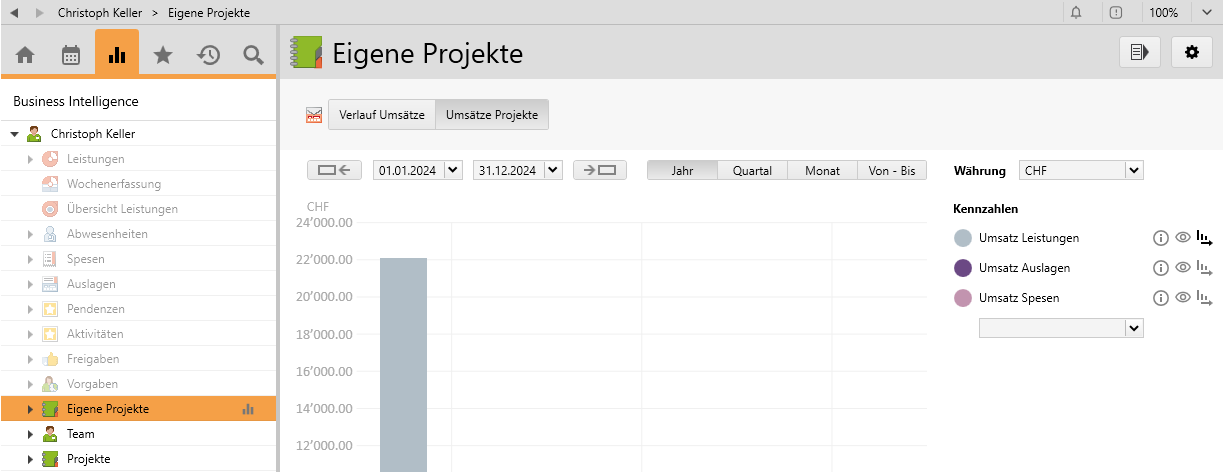Select the Quartal period tab

click(x=752, y=171)
